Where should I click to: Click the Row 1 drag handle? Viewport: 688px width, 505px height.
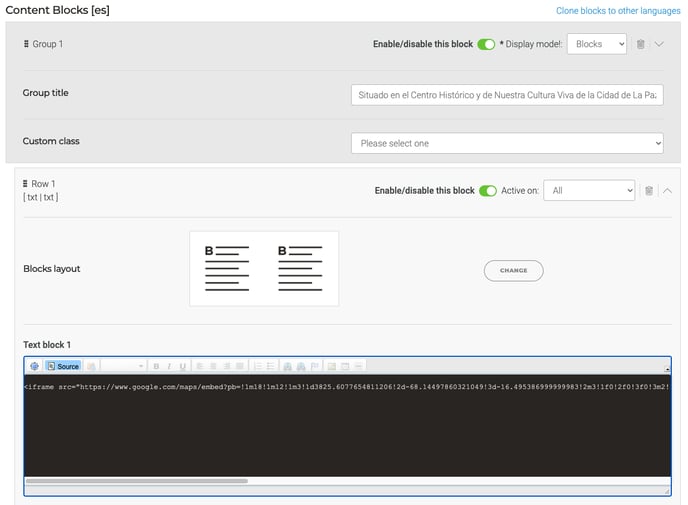(x=25, y=185)
